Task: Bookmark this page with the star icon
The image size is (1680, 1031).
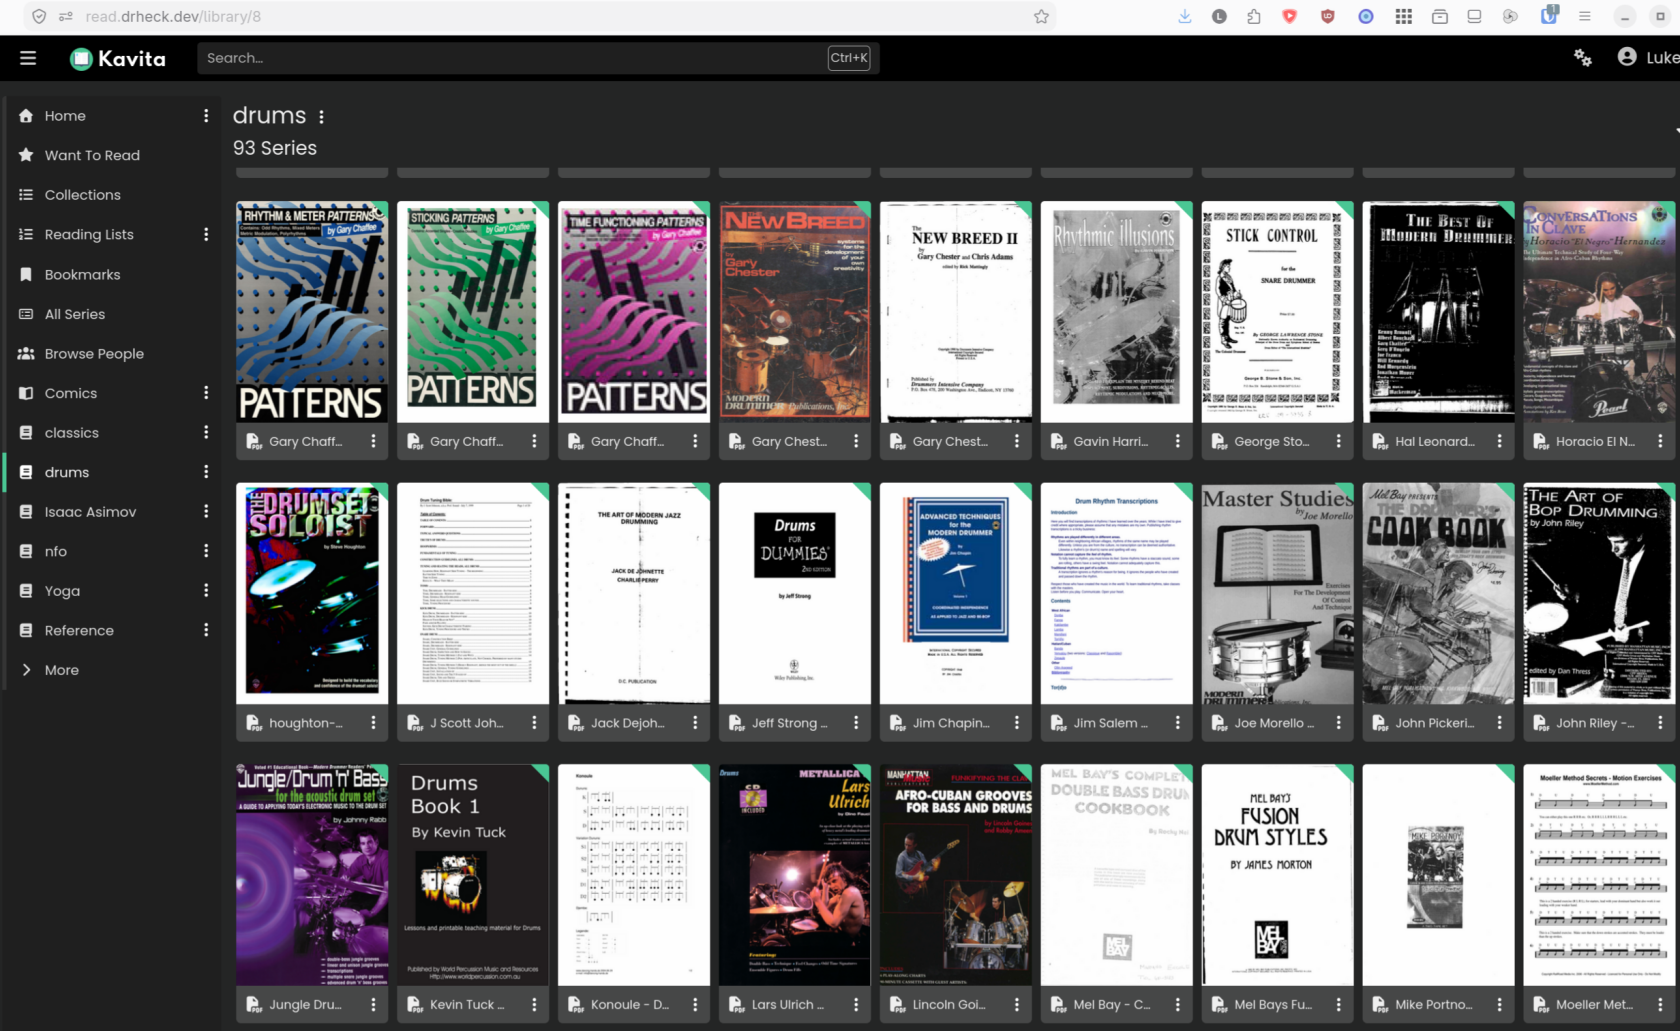Action: [1041, 16]
